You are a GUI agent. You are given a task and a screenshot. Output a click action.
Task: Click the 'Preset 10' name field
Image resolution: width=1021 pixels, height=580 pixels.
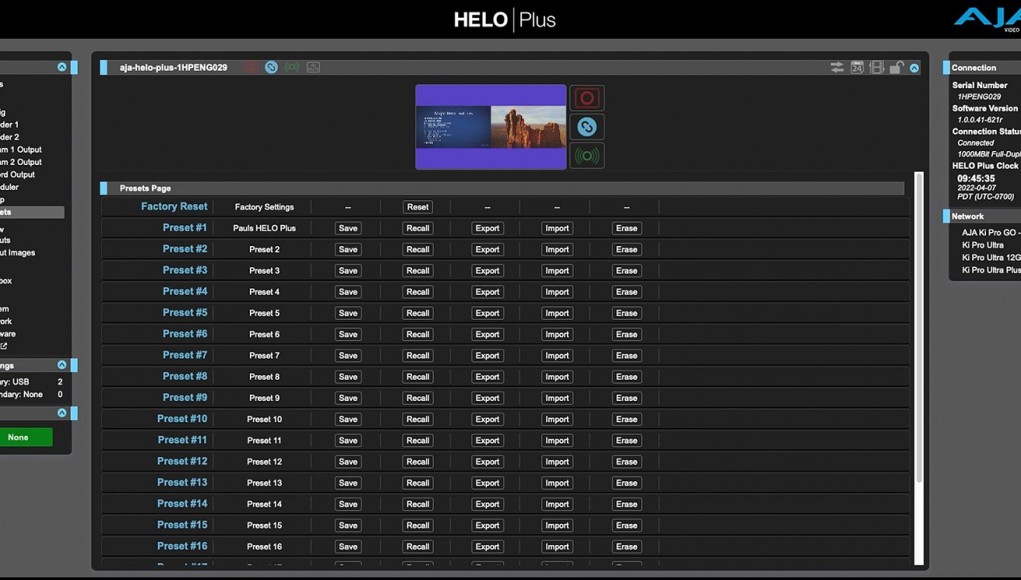click(x=264, y=419)
